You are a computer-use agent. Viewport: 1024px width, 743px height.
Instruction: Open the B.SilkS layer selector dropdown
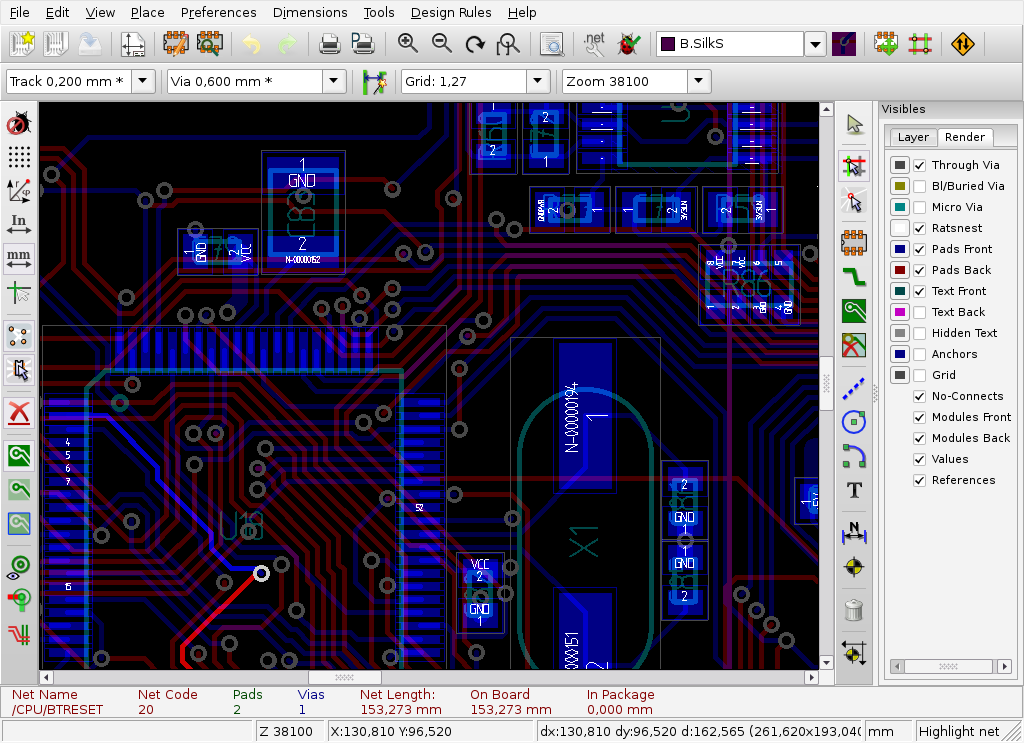[x=815, y=44]
